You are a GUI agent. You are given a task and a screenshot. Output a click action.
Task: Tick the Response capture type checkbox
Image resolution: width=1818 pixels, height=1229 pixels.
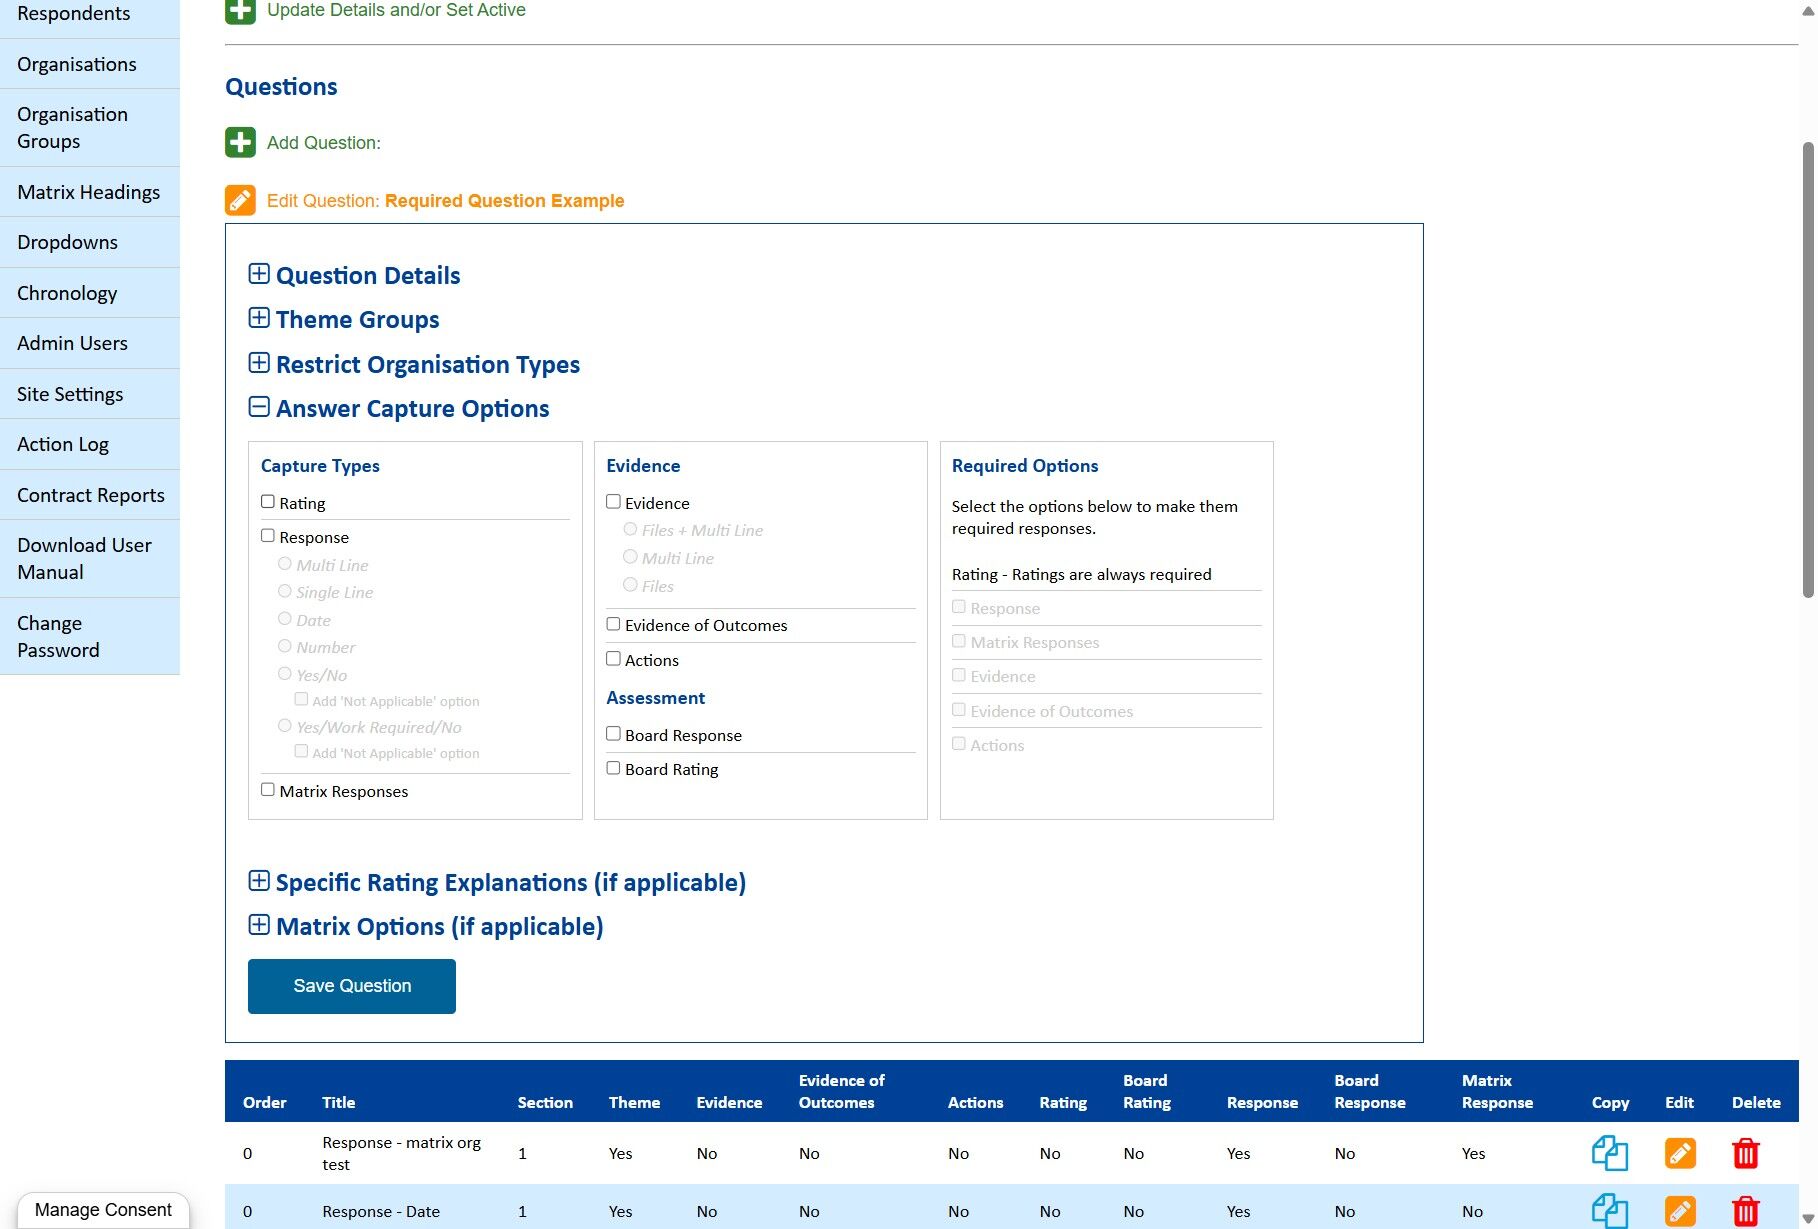[x=268, y=536]
